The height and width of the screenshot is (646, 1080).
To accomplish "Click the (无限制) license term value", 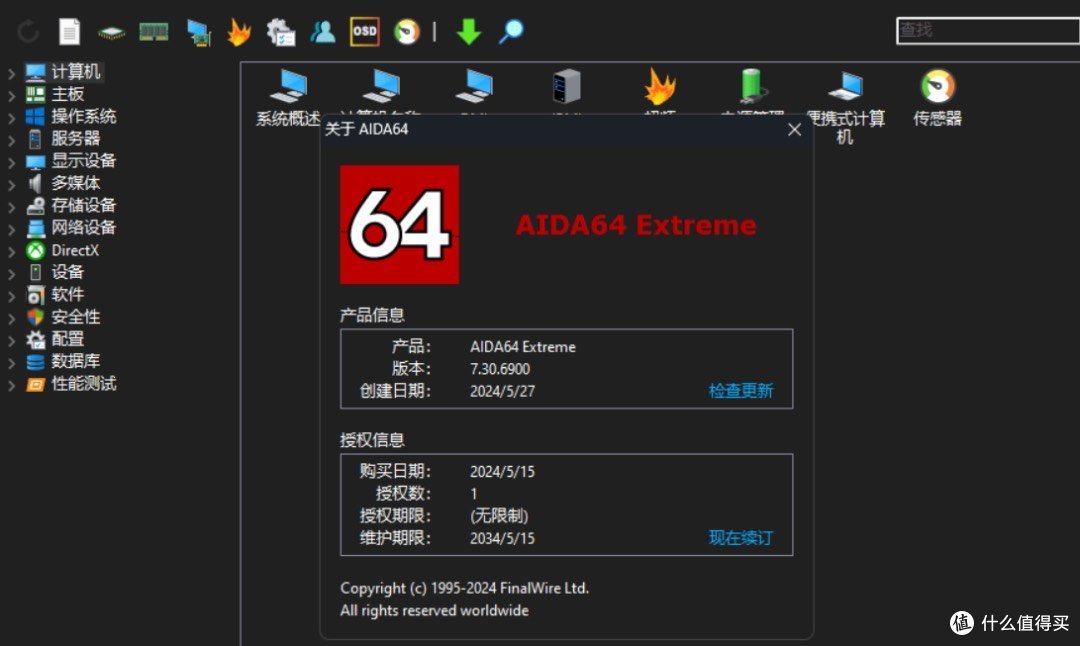I will [x=499, y=516].
